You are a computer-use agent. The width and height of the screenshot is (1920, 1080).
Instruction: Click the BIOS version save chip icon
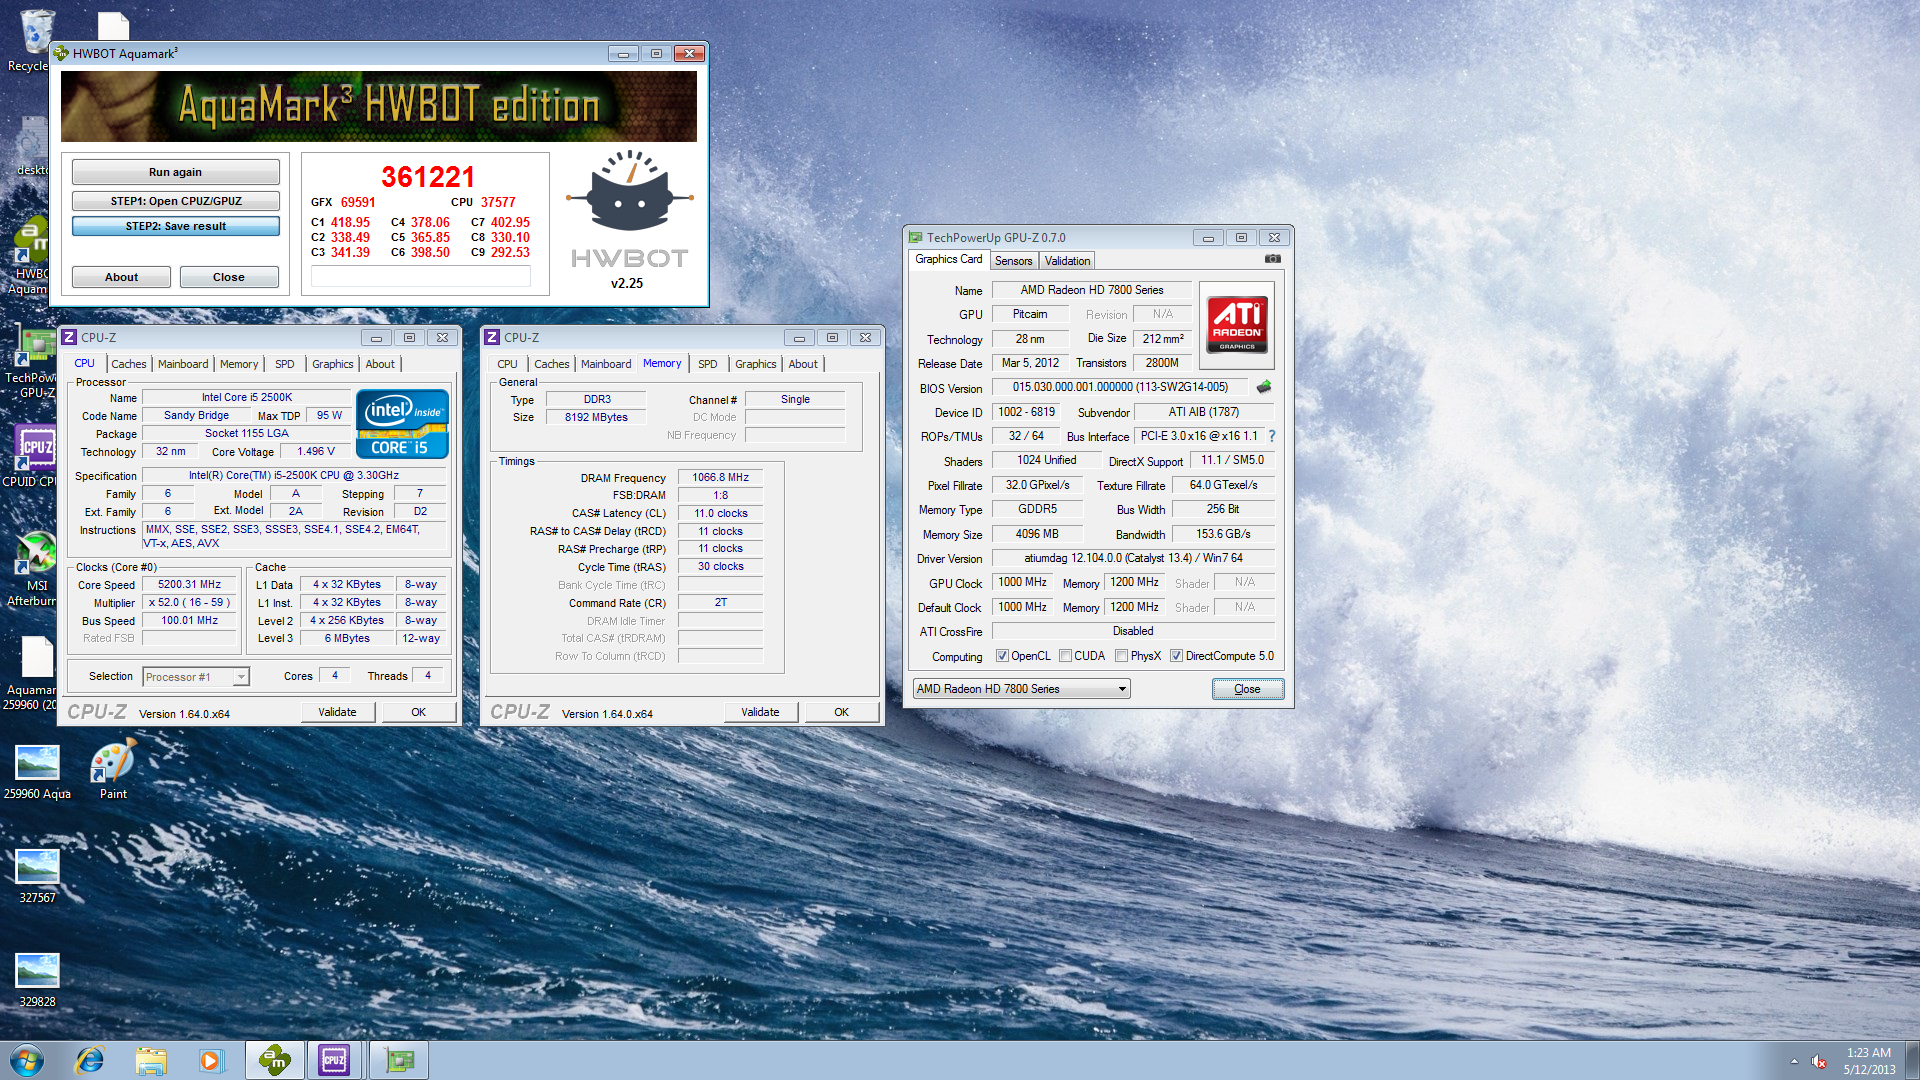pyautogui.click(x=1264, y=387)
